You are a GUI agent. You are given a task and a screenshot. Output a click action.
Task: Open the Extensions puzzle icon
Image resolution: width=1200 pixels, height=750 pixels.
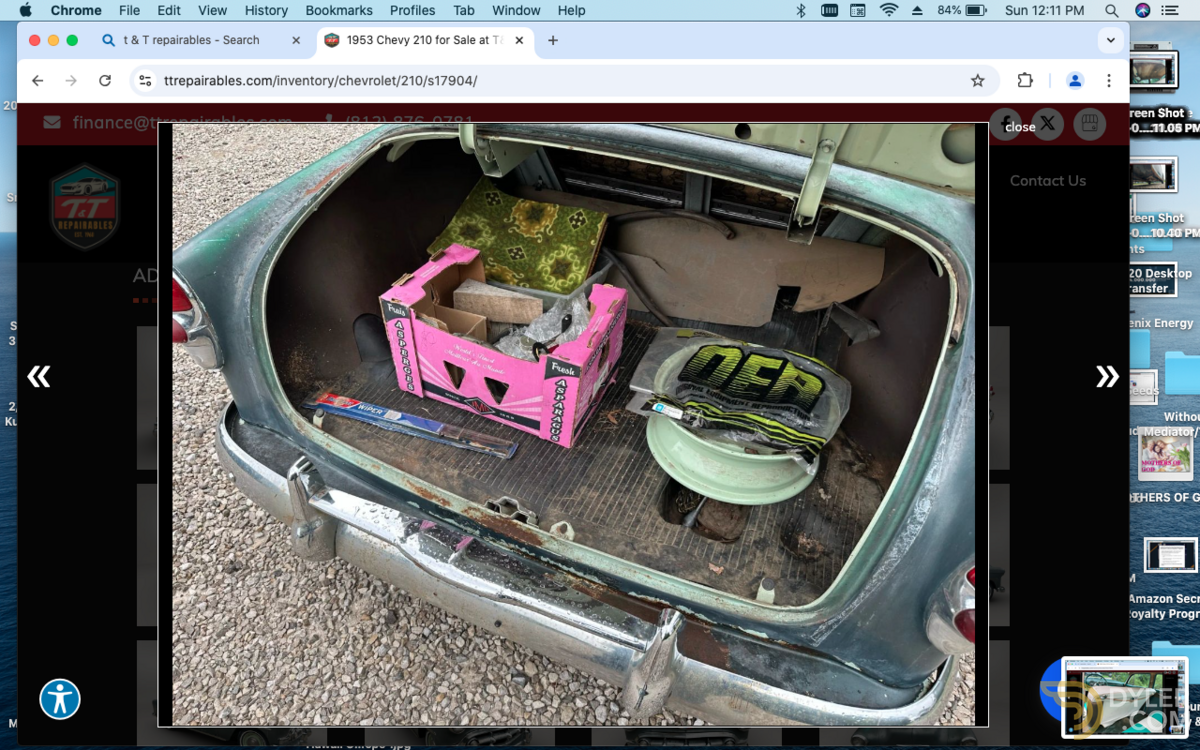point(1025,80)
